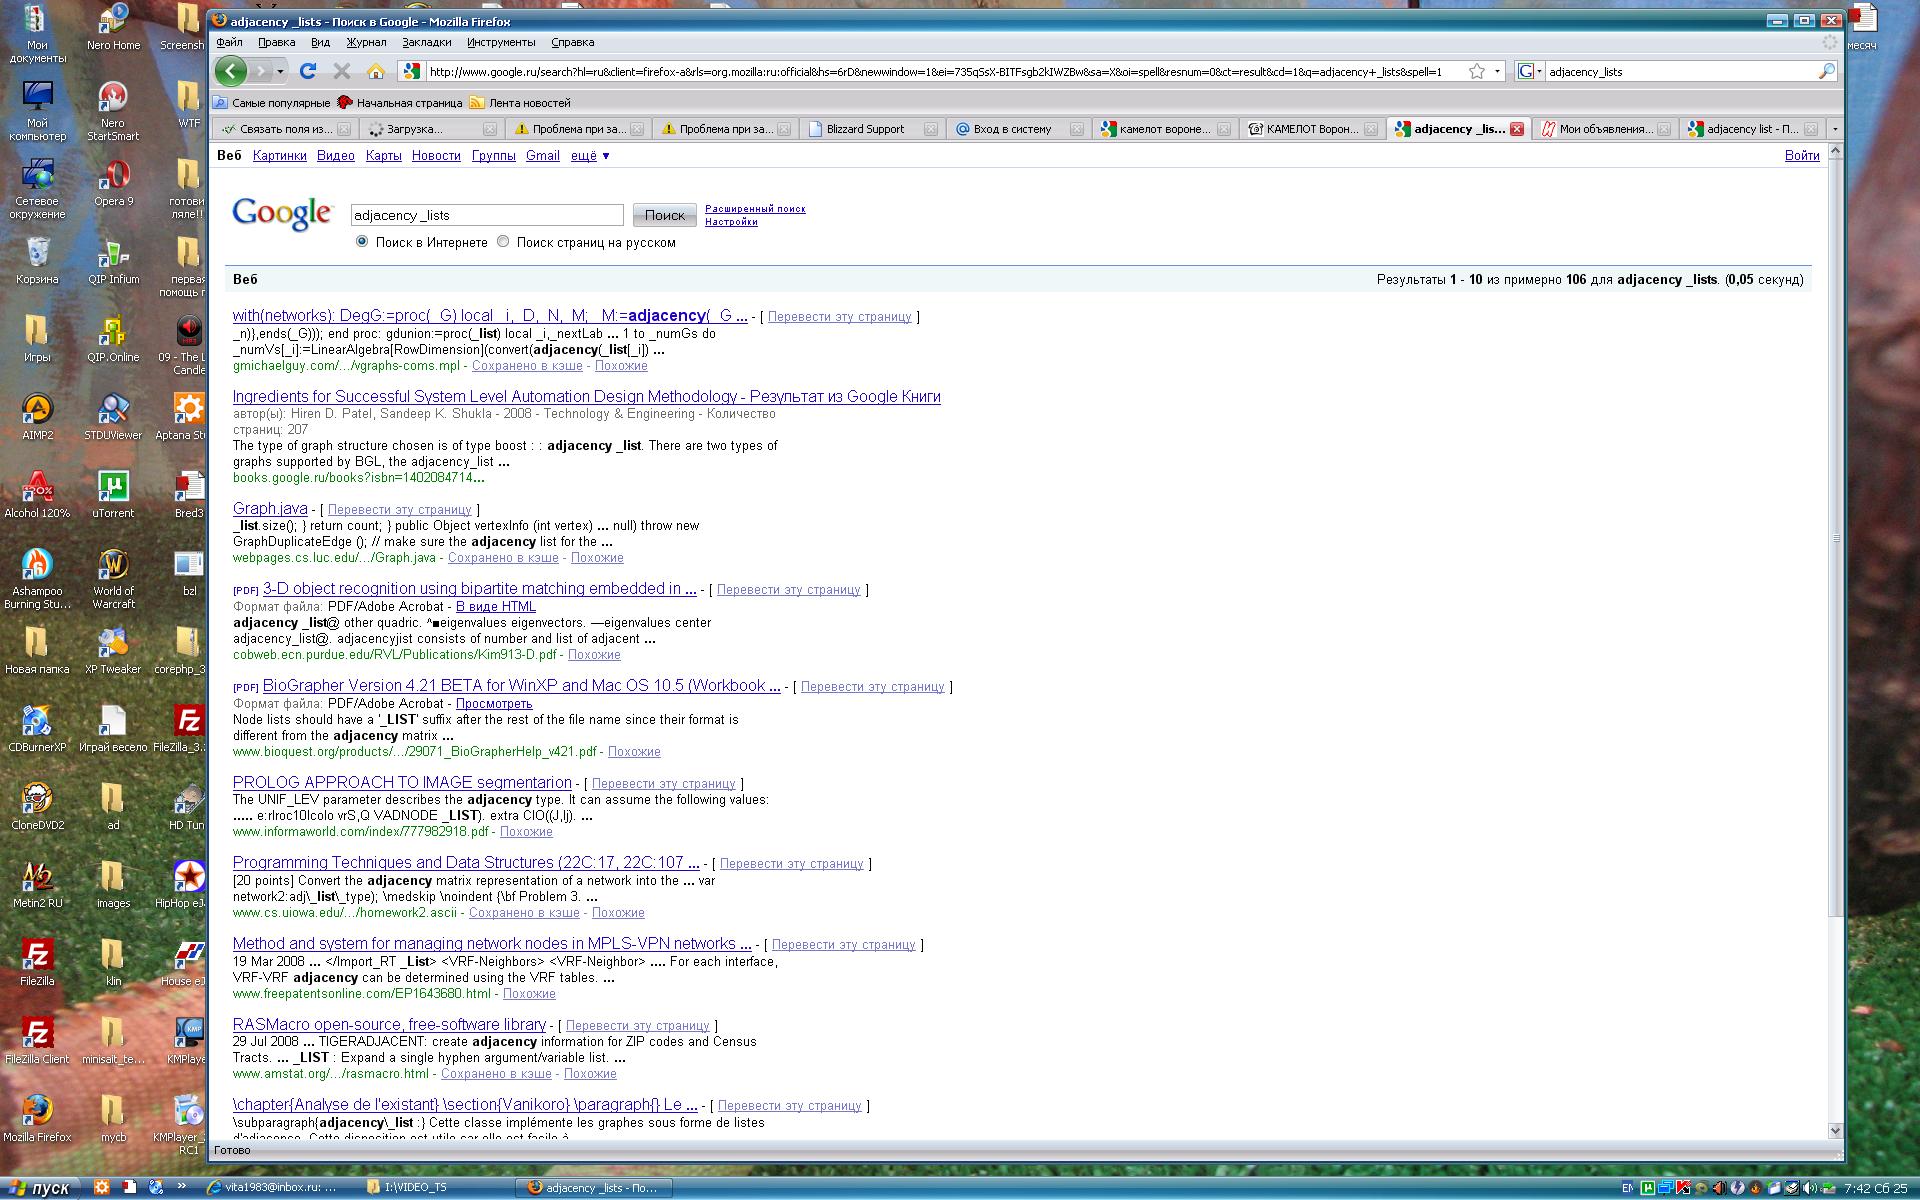The image size is (1920, 1200).
Task: Open World of Warcraft desktop icon
Action: click(113, 579)
